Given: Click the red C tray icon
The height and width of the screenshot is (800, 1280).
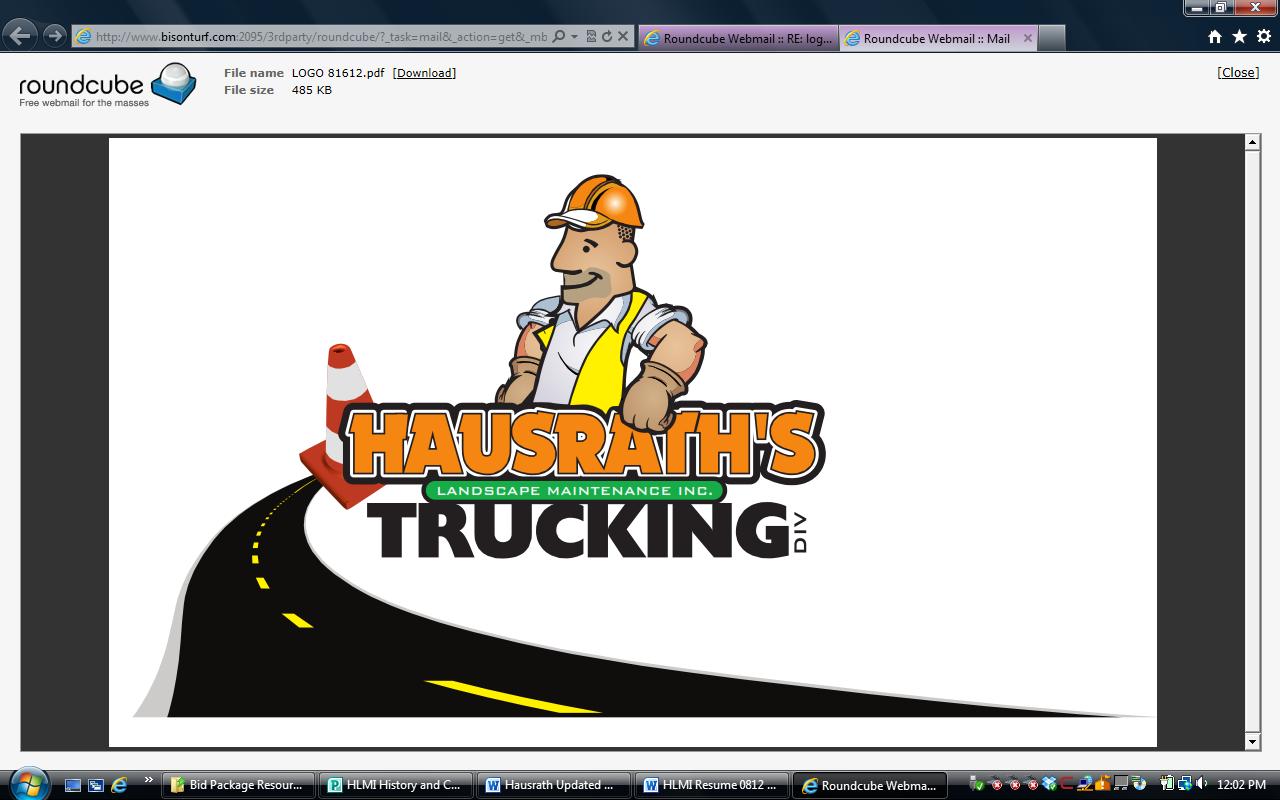Looking at the screenshot, I should 1067,784.
